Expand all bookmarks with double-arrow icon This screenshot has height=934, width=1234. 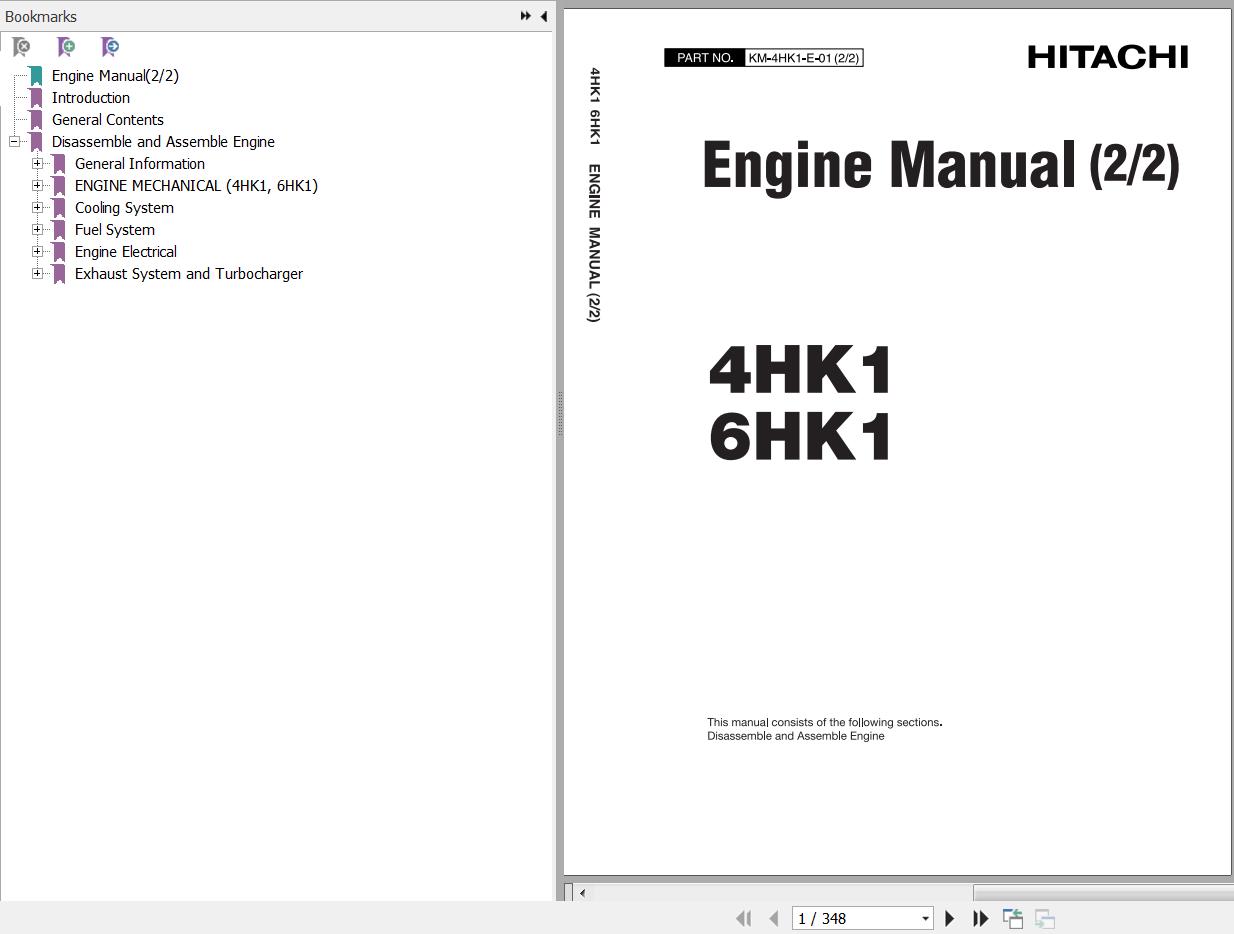coord(525,16)
